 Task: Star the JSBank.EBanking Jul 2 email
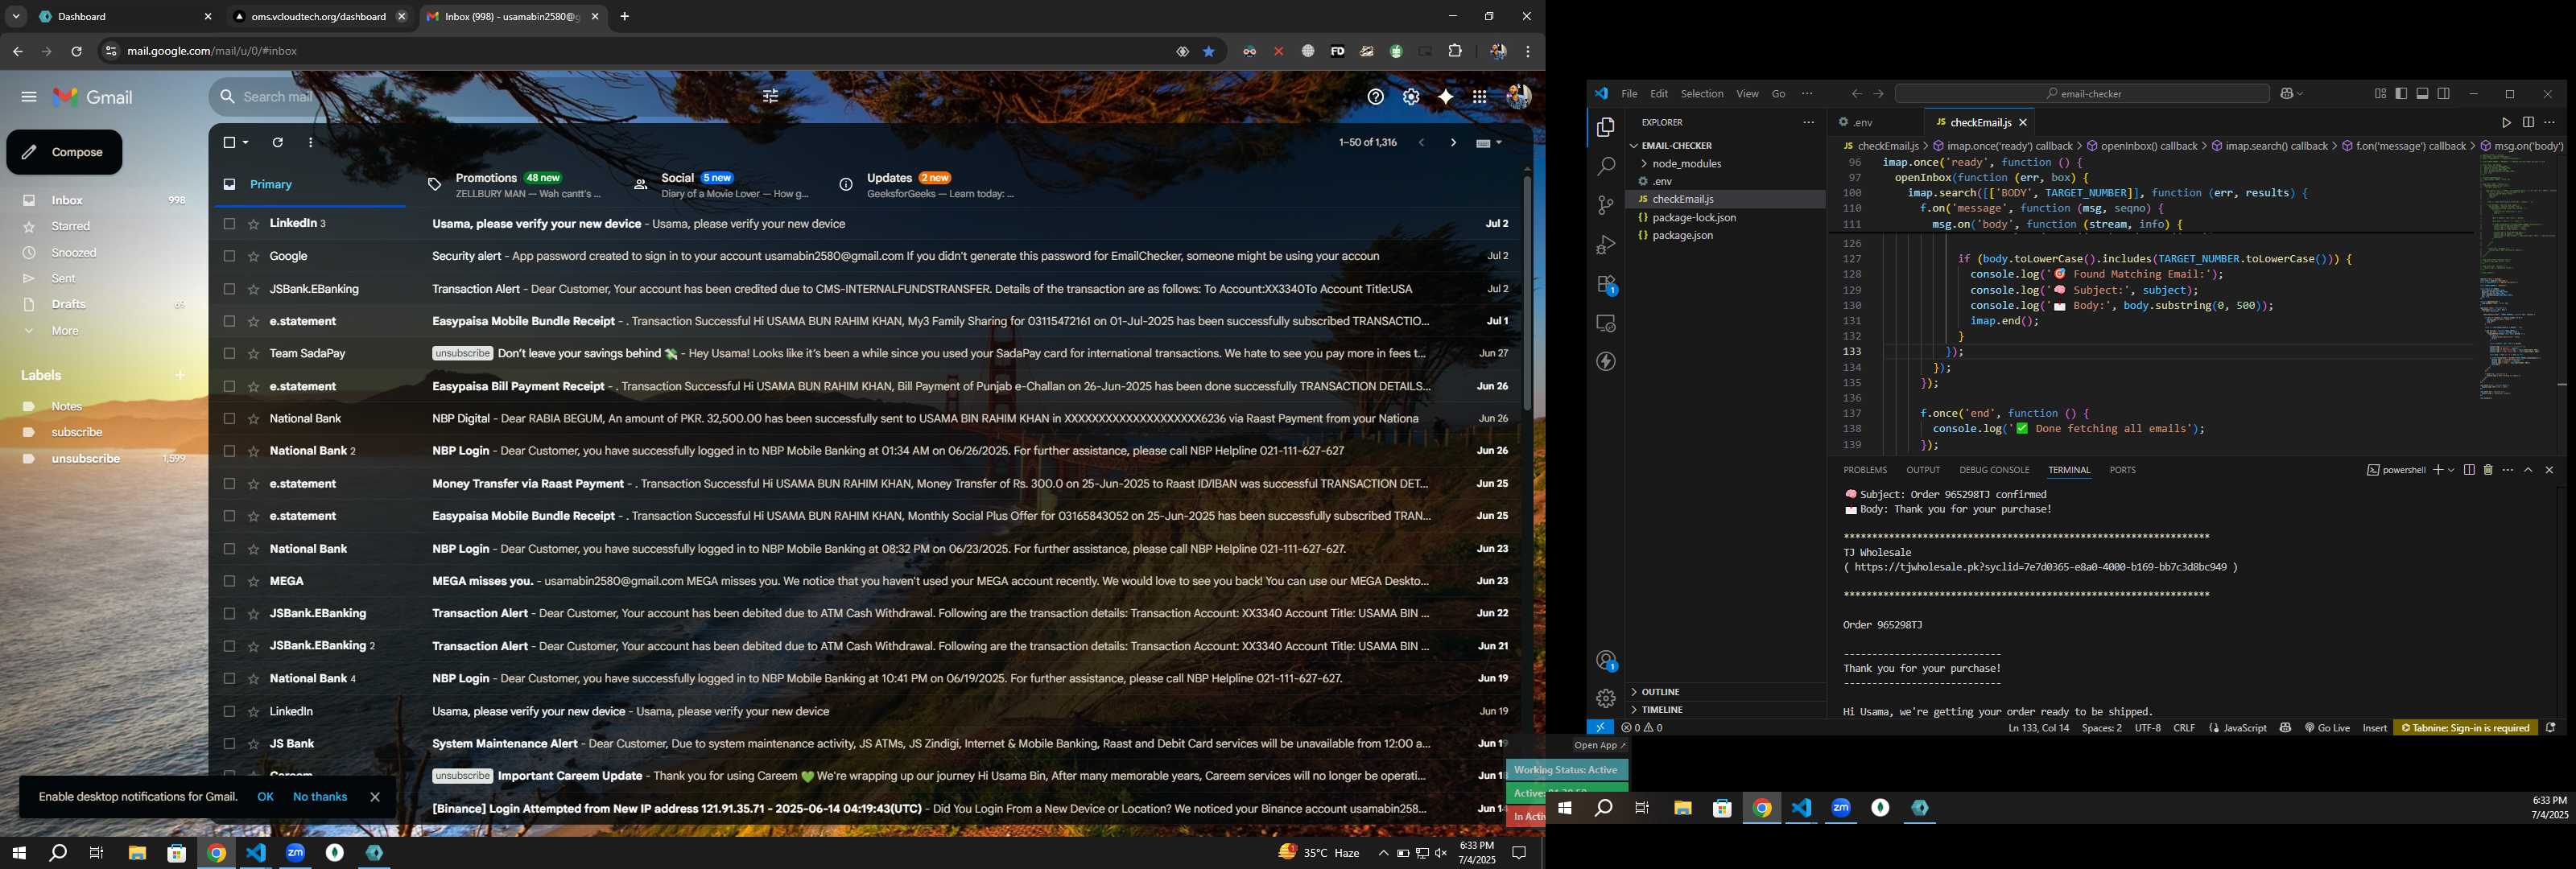point(253,289)
